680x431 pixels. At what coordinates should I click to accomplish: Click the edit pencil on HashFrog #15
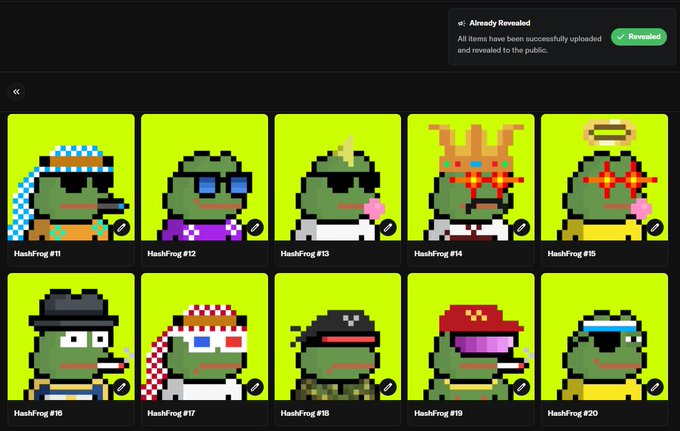pos(655,227)
